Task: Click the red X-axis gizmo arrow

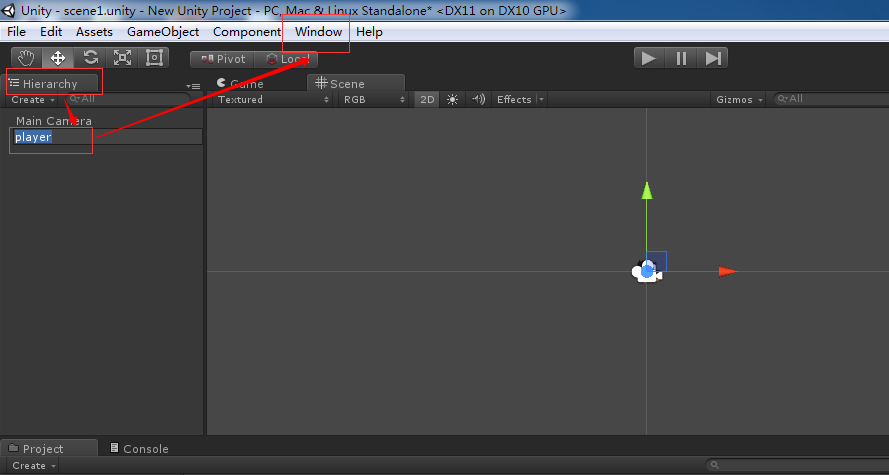Action: tap(728, 272)
